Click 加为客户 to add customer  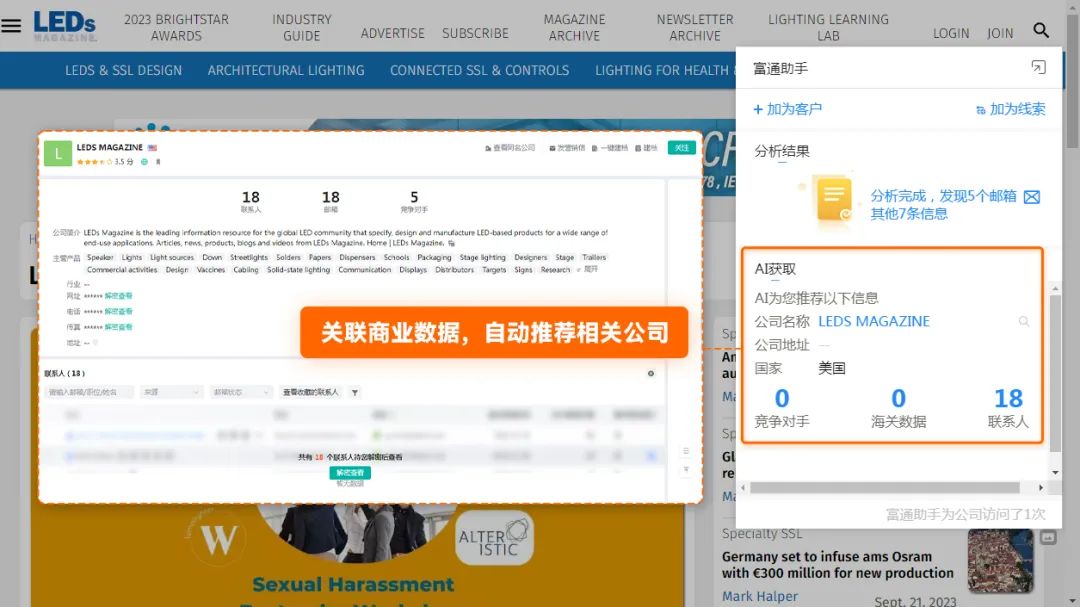point(788,109)
